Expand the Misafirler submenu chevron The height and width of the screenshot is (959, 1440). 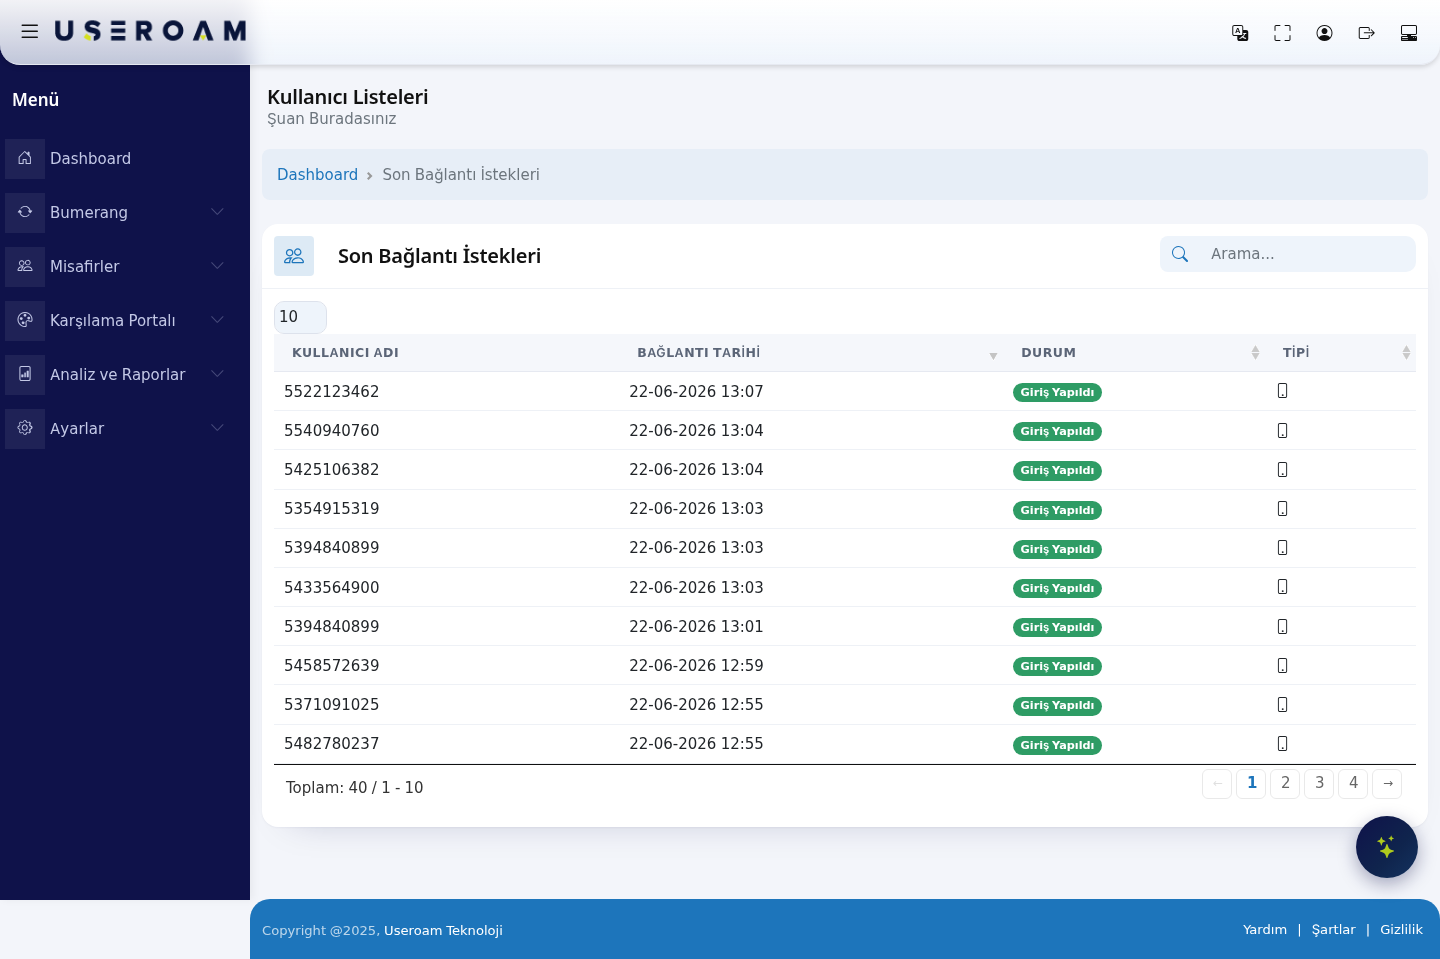[217, 266]
